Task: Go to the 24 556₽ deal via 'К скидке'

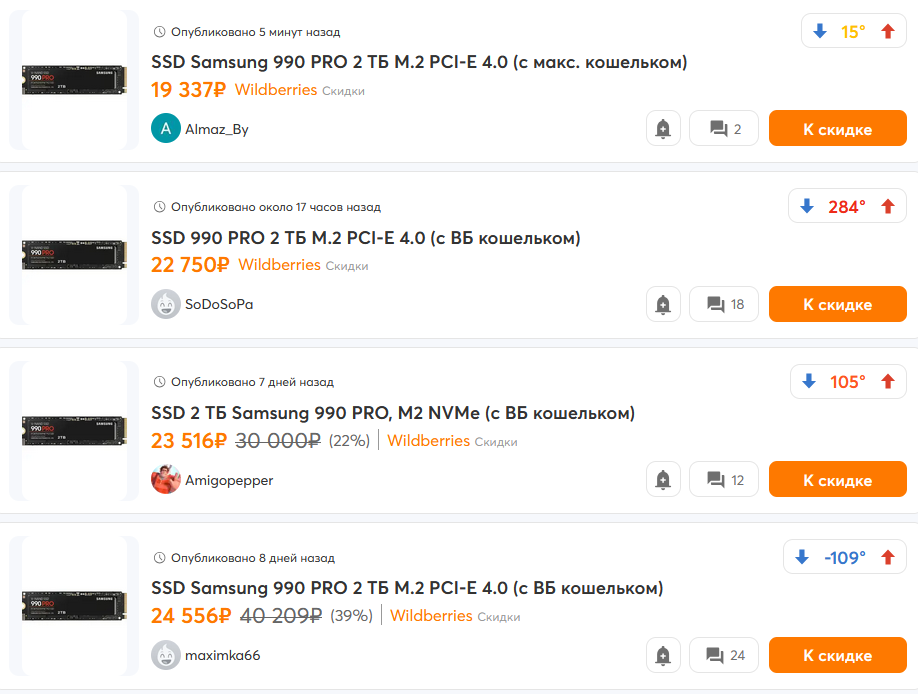Action: (x=837, y=656)
